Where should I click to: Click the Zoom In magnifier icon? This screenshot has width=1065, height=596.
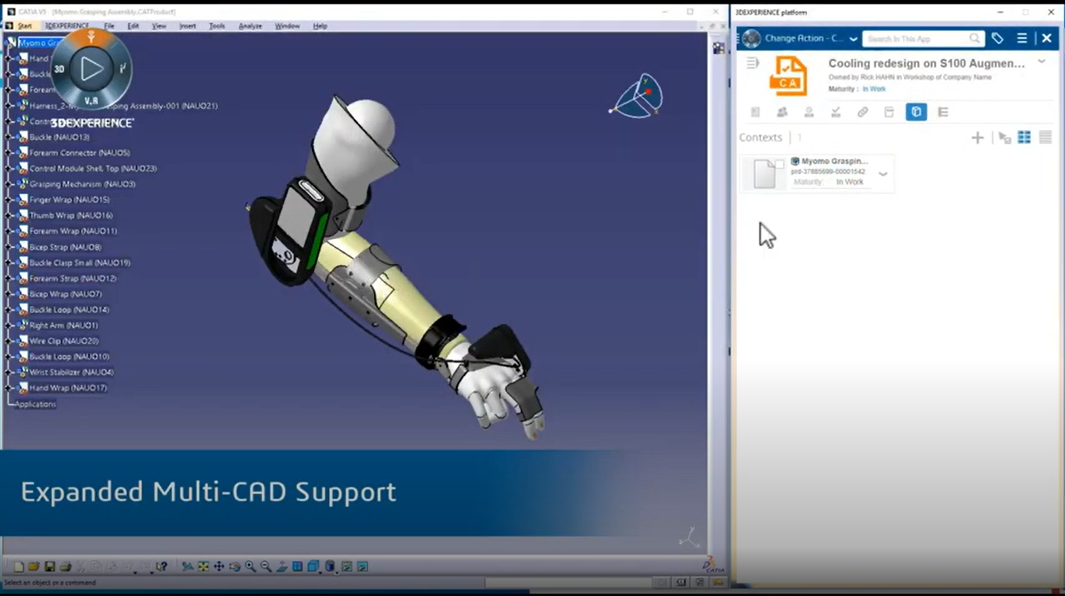click(251, 566)
